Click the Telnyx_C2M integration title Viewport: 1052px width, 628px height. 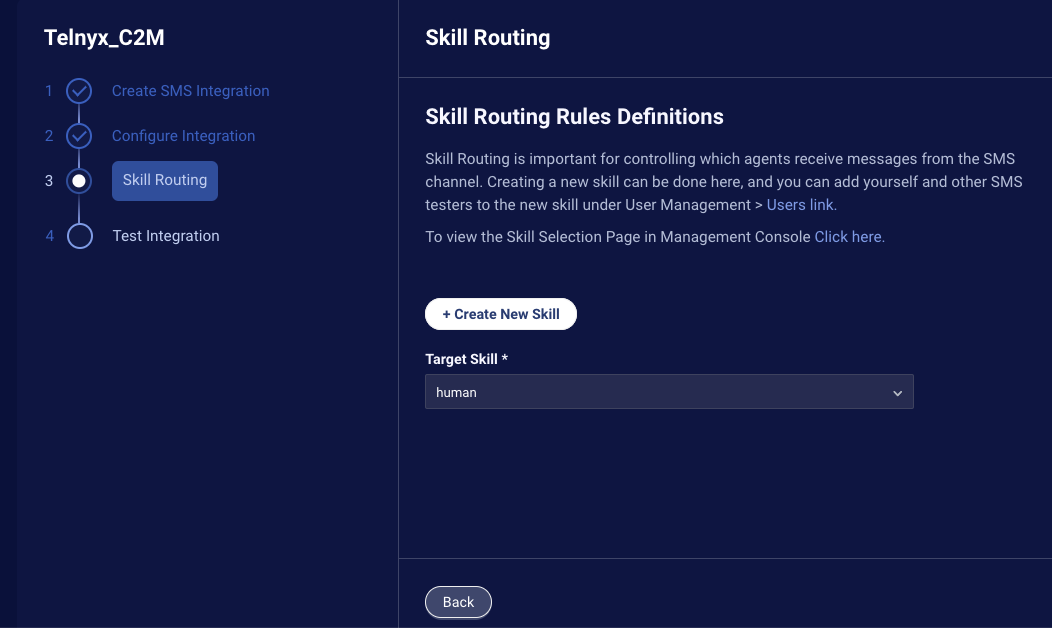point(104,38)
